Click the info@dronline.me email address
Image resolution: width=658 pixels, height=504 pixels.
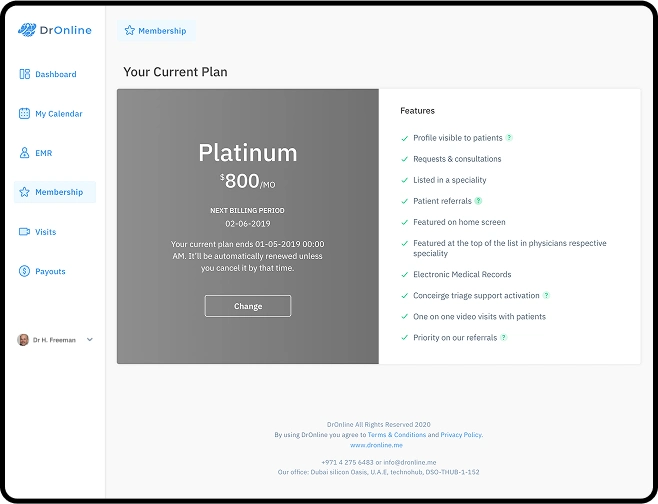click(410, 462)
